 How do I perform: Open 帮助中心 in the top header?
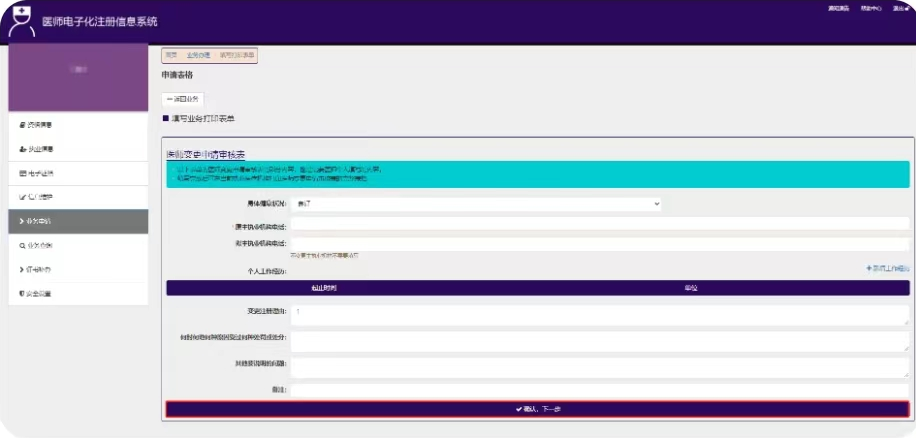tap(870, 8)
